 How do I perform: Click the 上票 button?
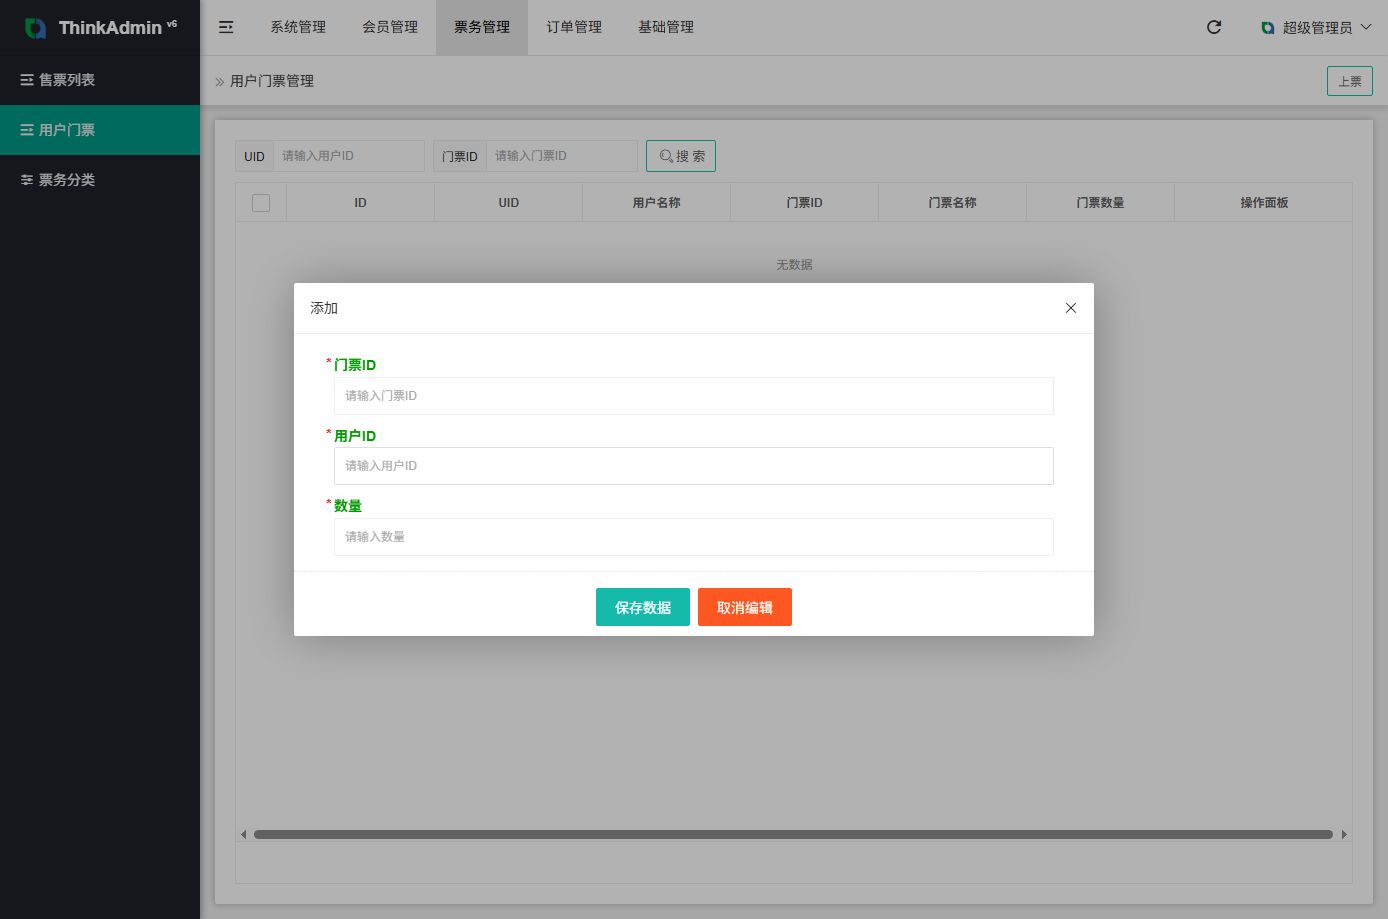(x=1350, y=81)
